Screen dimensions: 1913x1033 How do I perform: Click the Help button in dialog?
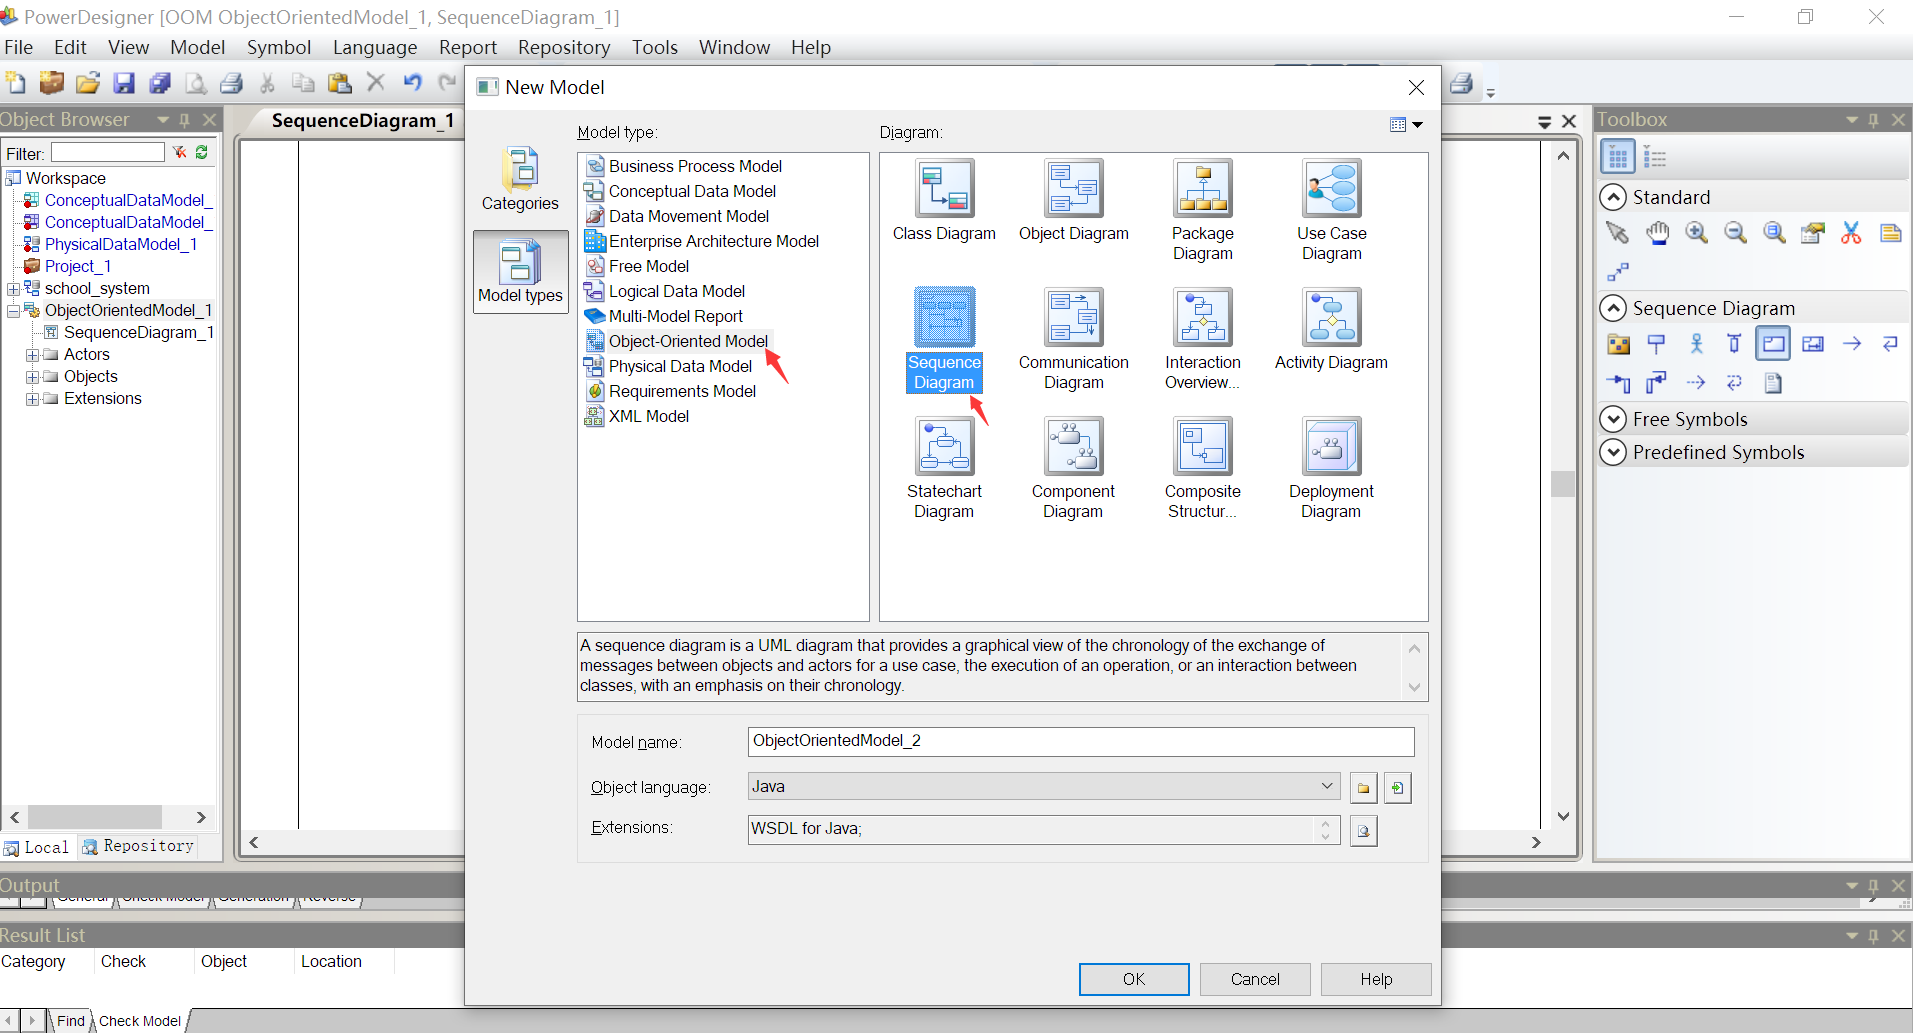point(1376,979)
